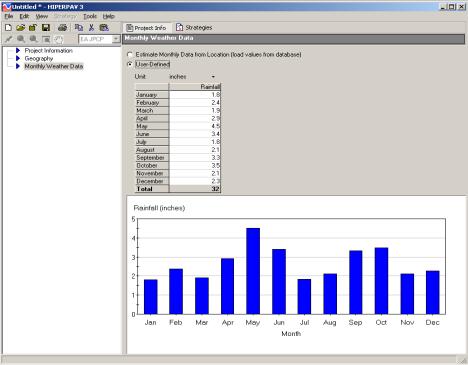Select Geography in the tree
468x365 pixels.
point(39,59)
